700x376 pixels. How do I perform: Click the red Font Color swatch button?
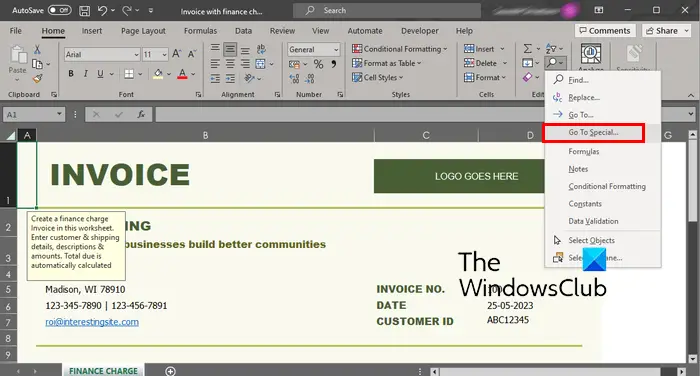click(182, 74)
